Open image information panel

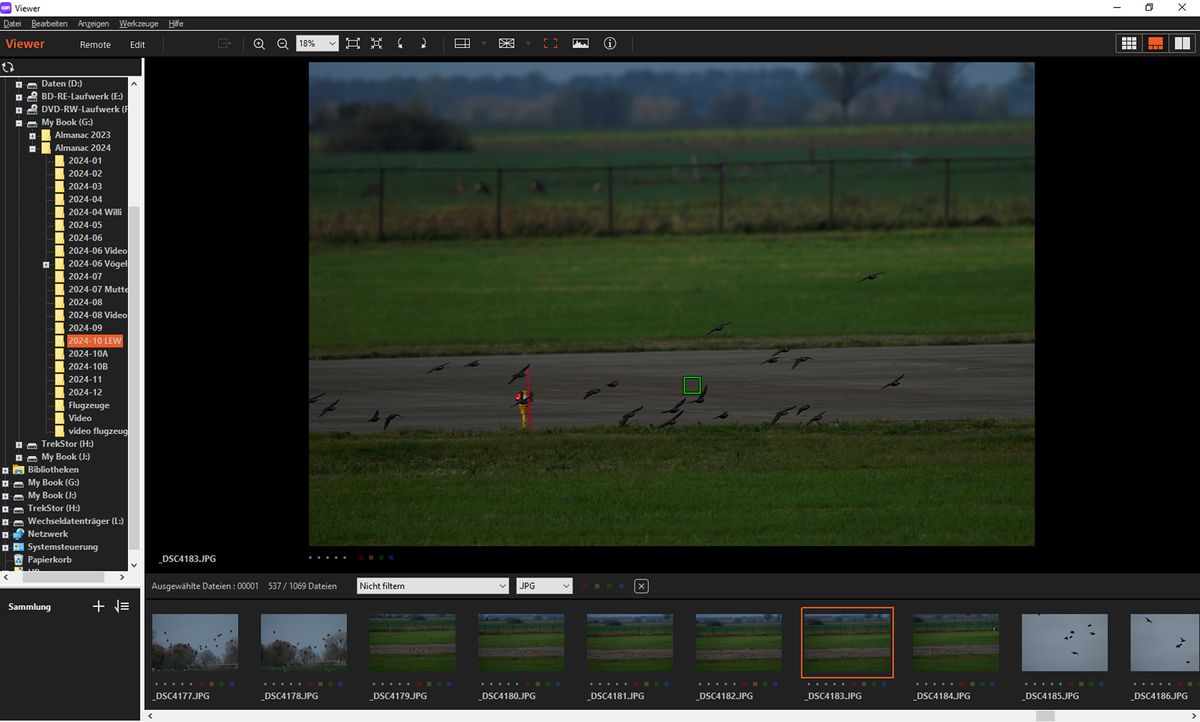610,44
